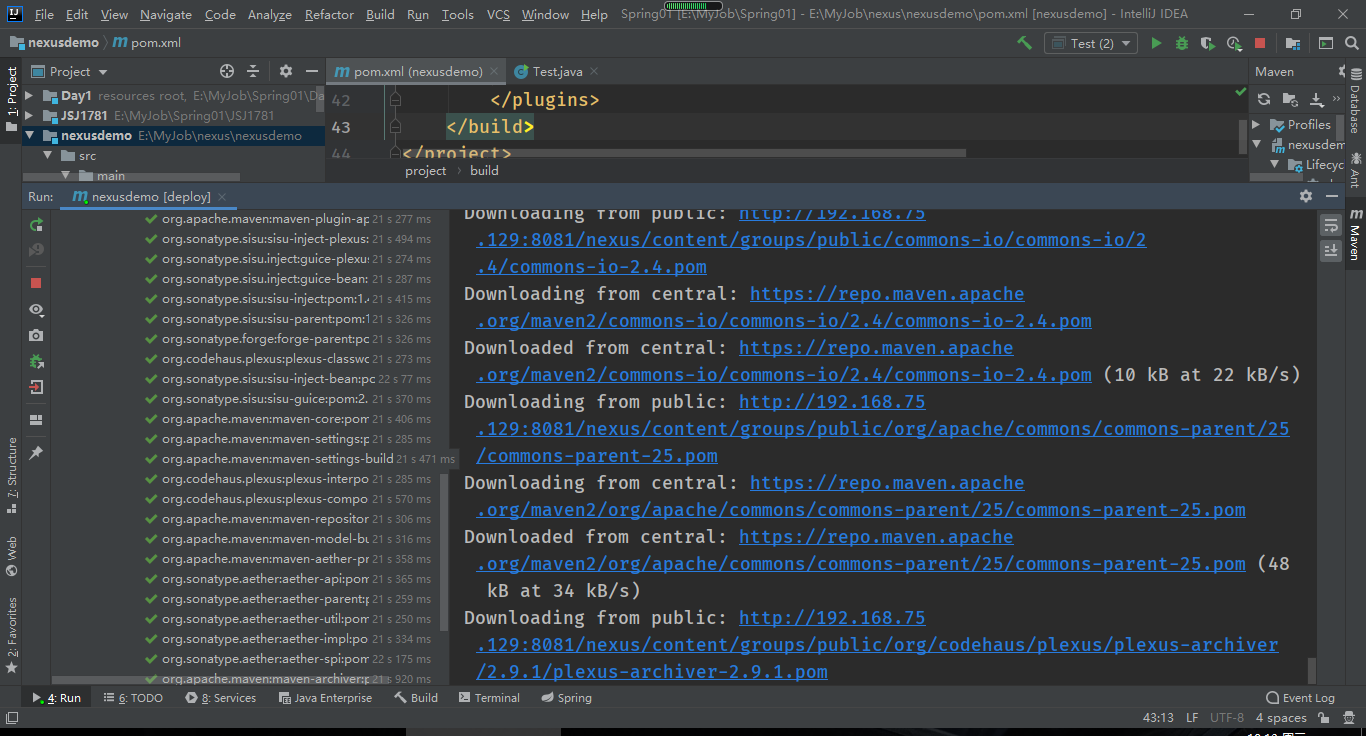Stop the Run panel process
The width and height of the screenshot is (1366, 736).
click(x=37, y=283)
